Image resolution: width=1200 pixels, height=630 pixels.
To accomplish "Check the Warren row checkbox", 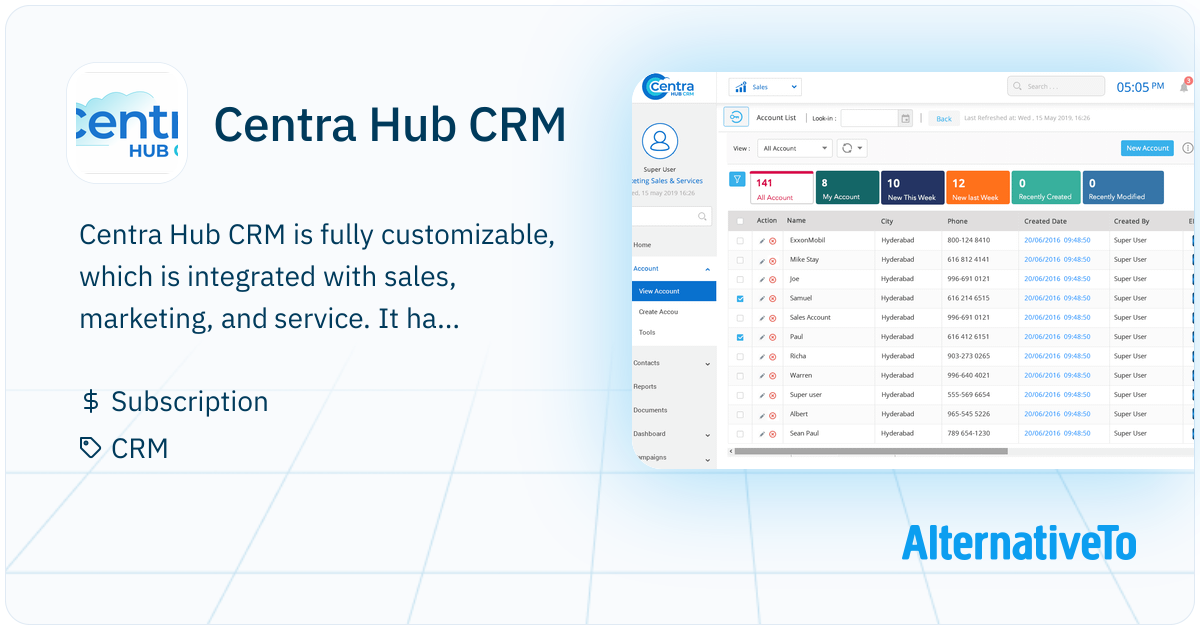I will point(740,376).
